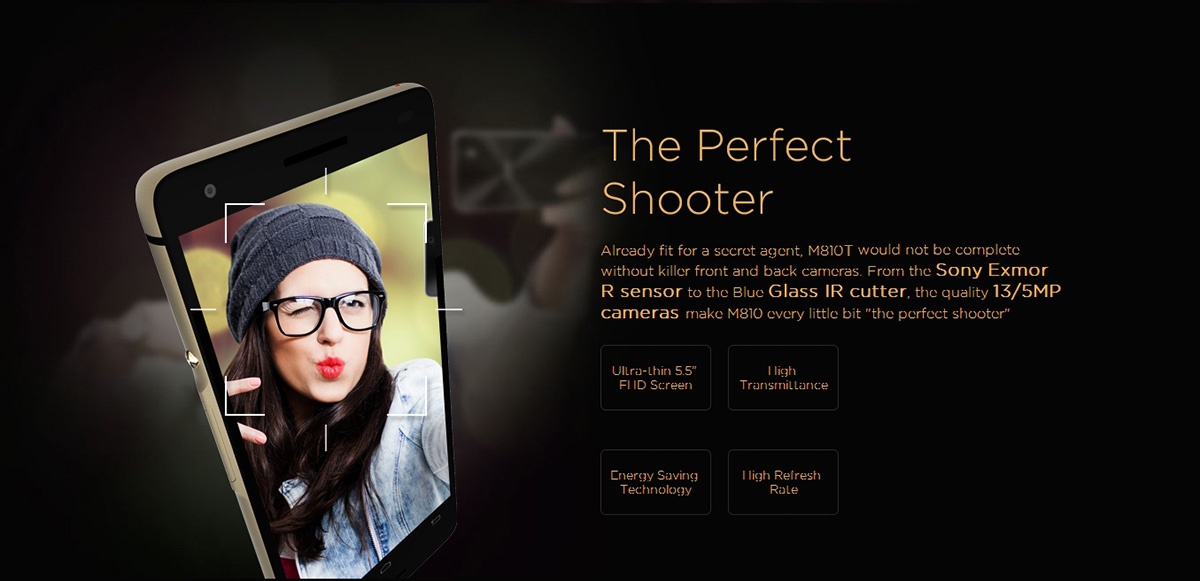1200x581 pixels.
Task: Click the bottom-left focus bracket corner
Action: pos(244,396)
